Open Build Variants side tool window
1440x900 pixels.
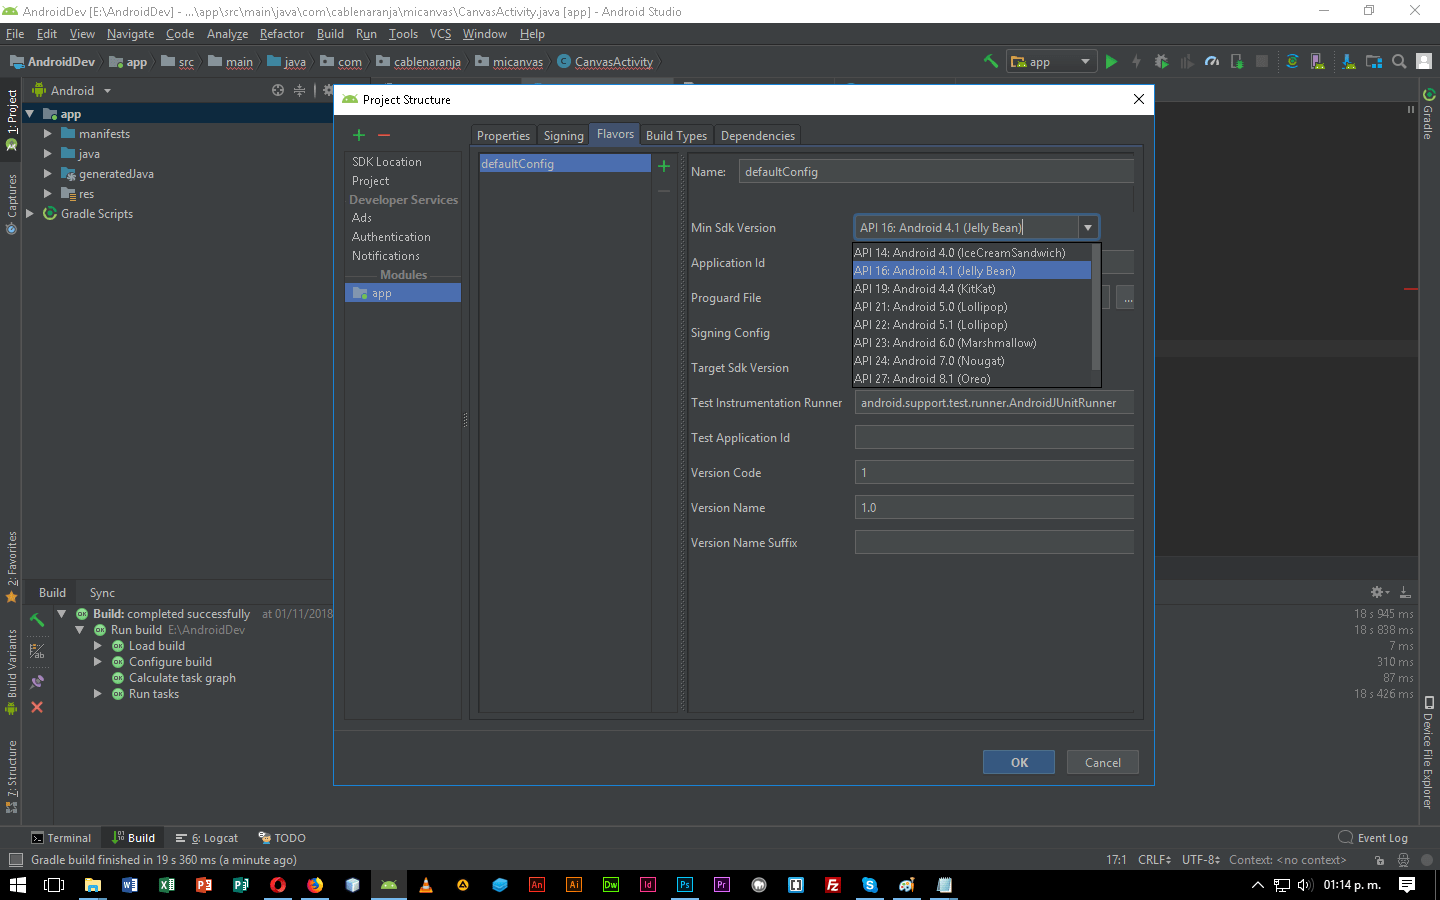pyautogui.click(x=12, y=671)
